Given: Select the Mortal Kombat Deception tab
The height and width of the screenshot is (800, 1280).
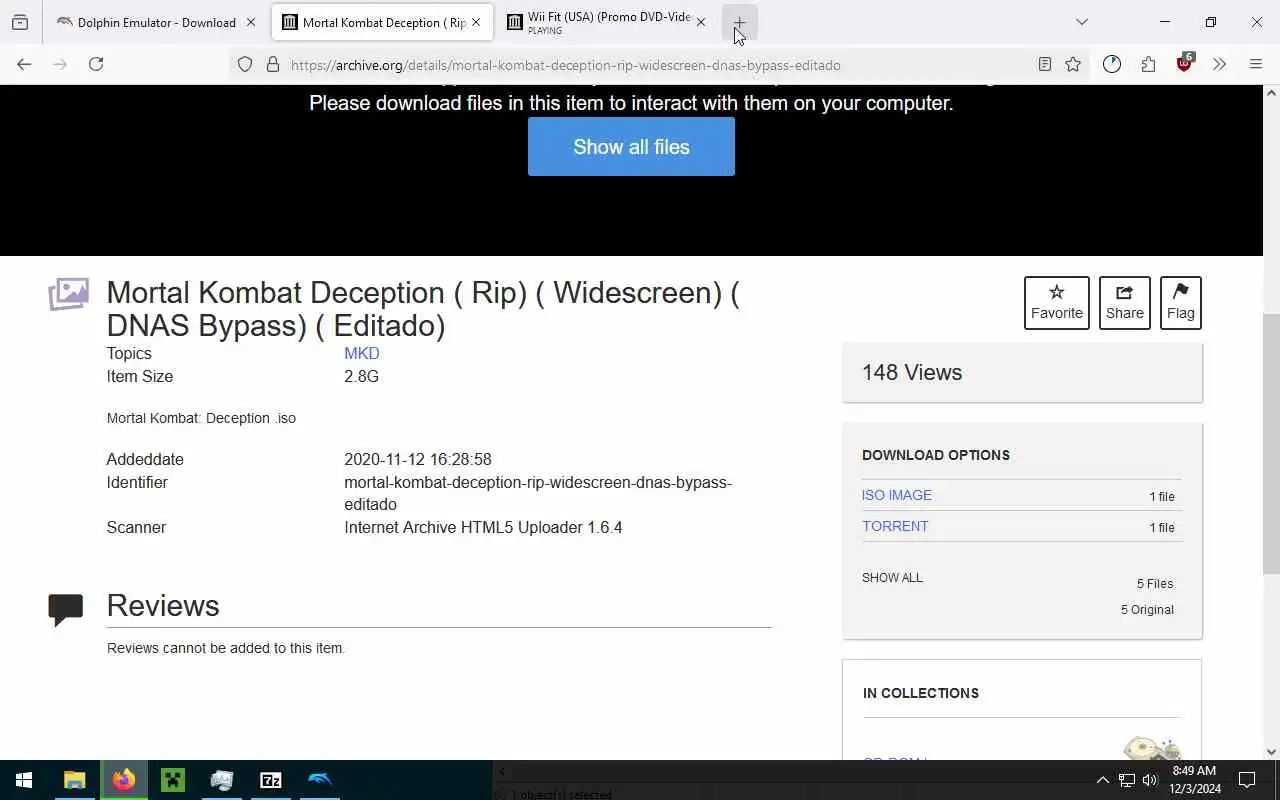Looking at the screenshot, I should pyautogui.click(x=383, y=22).
